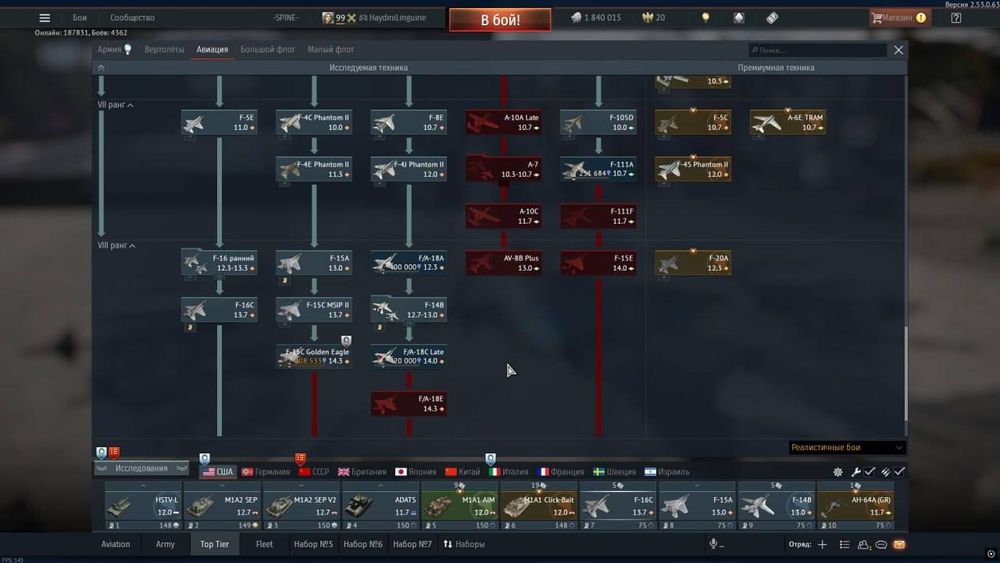Select the F-4J Phantom II card

tap(409, 169)
